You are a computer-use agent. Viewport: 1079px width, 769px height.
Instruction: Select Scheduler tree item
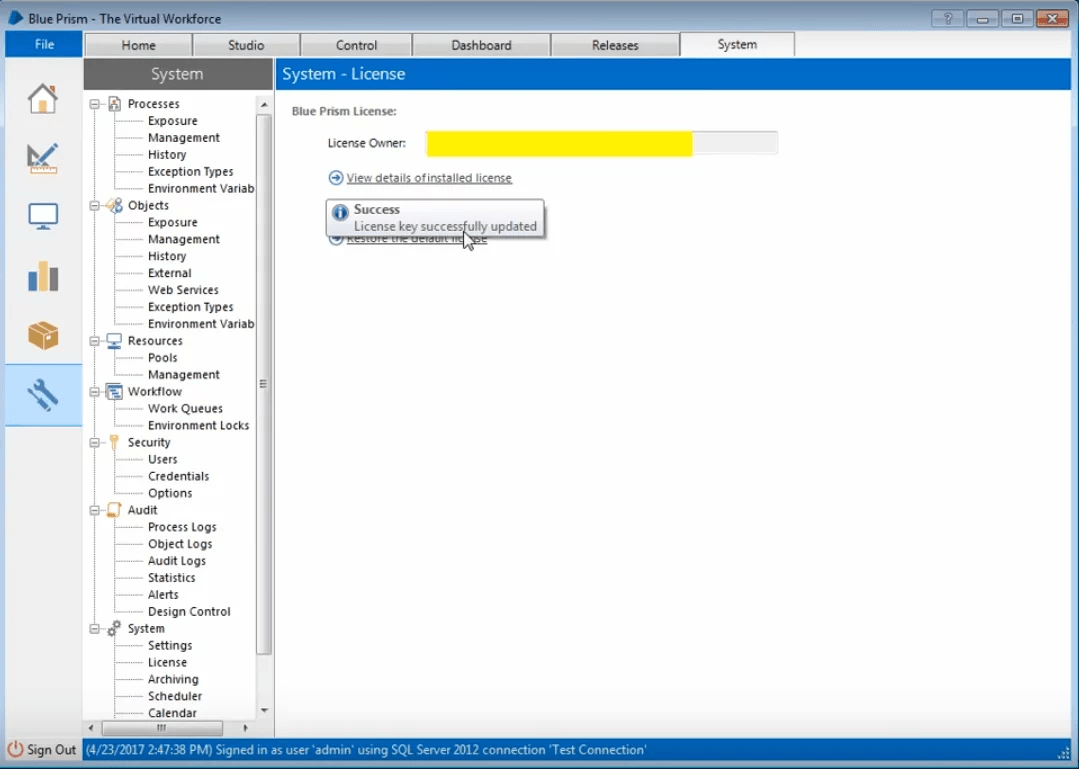[x=175, y=696]
